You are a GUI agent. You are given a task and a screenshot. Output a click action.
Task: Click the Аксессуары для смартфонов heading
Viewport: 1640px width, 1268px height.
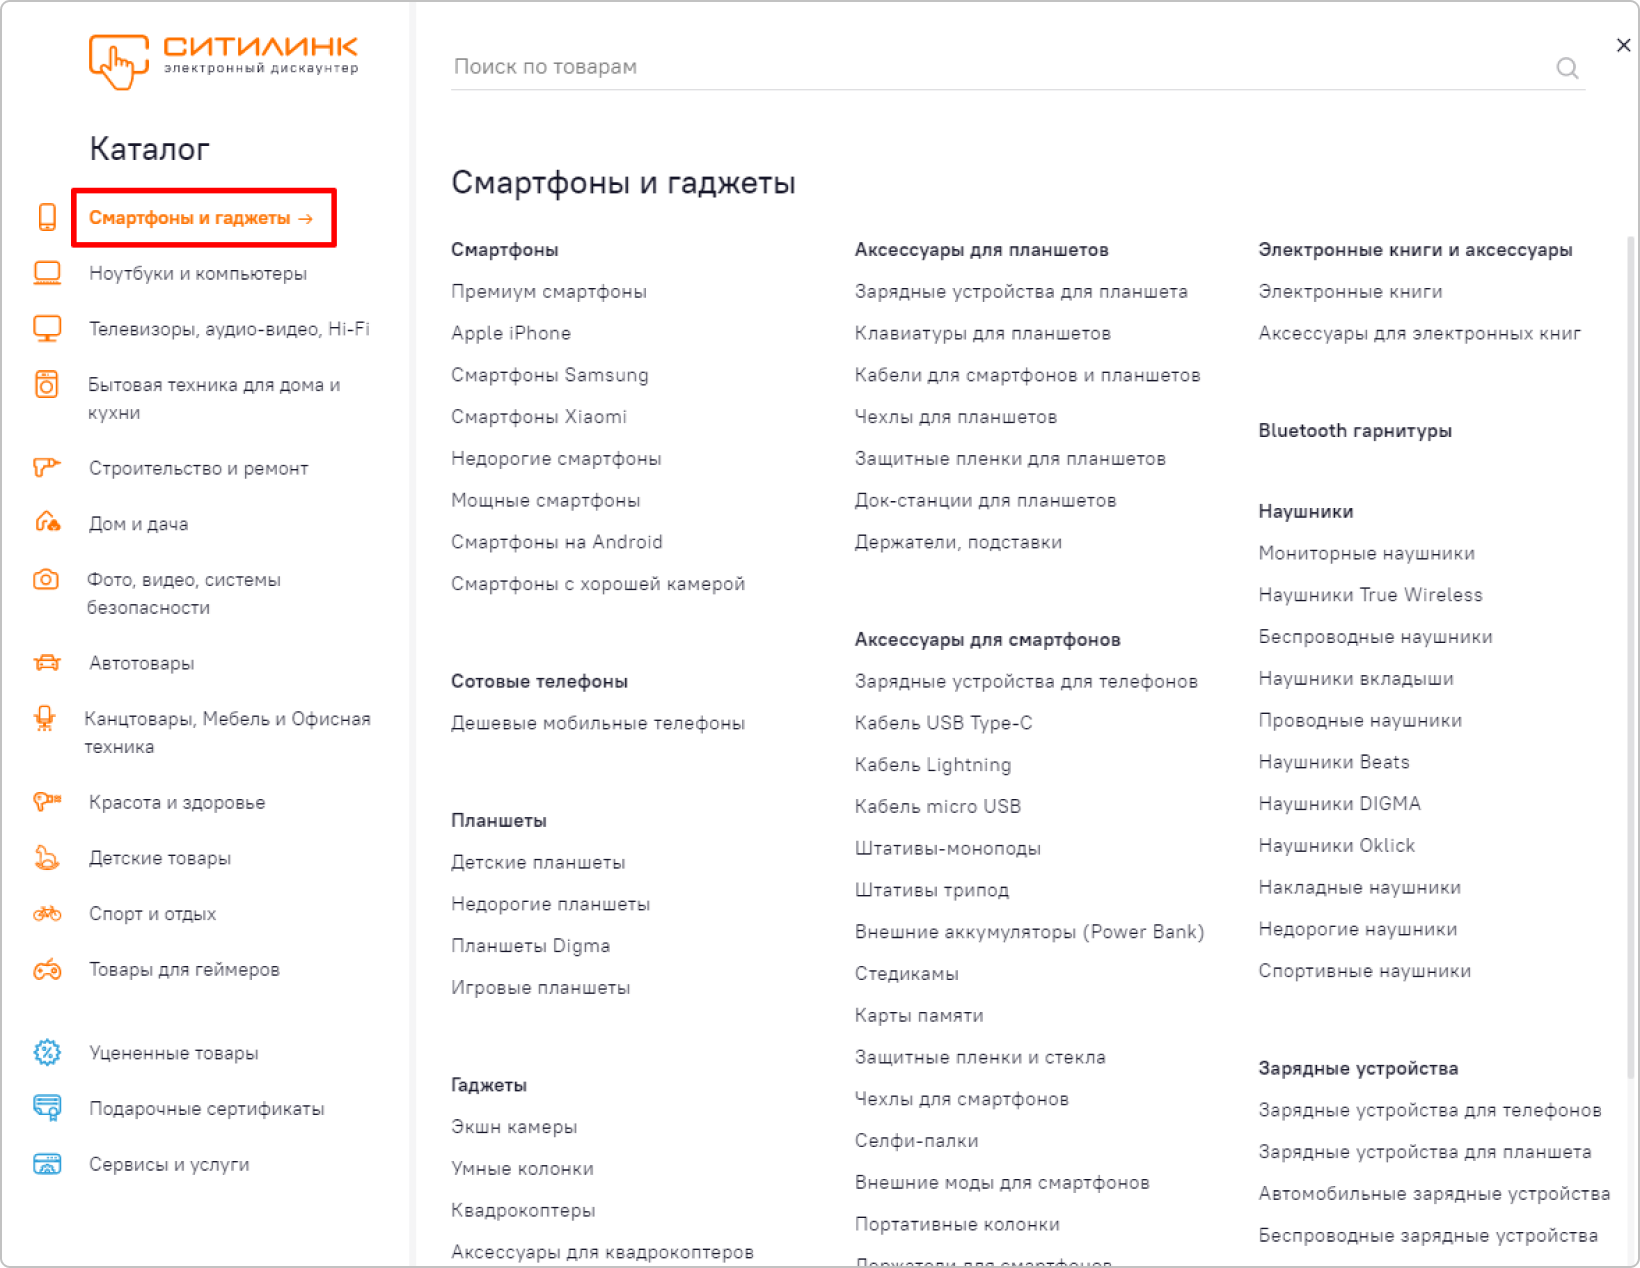pos(988,640)
